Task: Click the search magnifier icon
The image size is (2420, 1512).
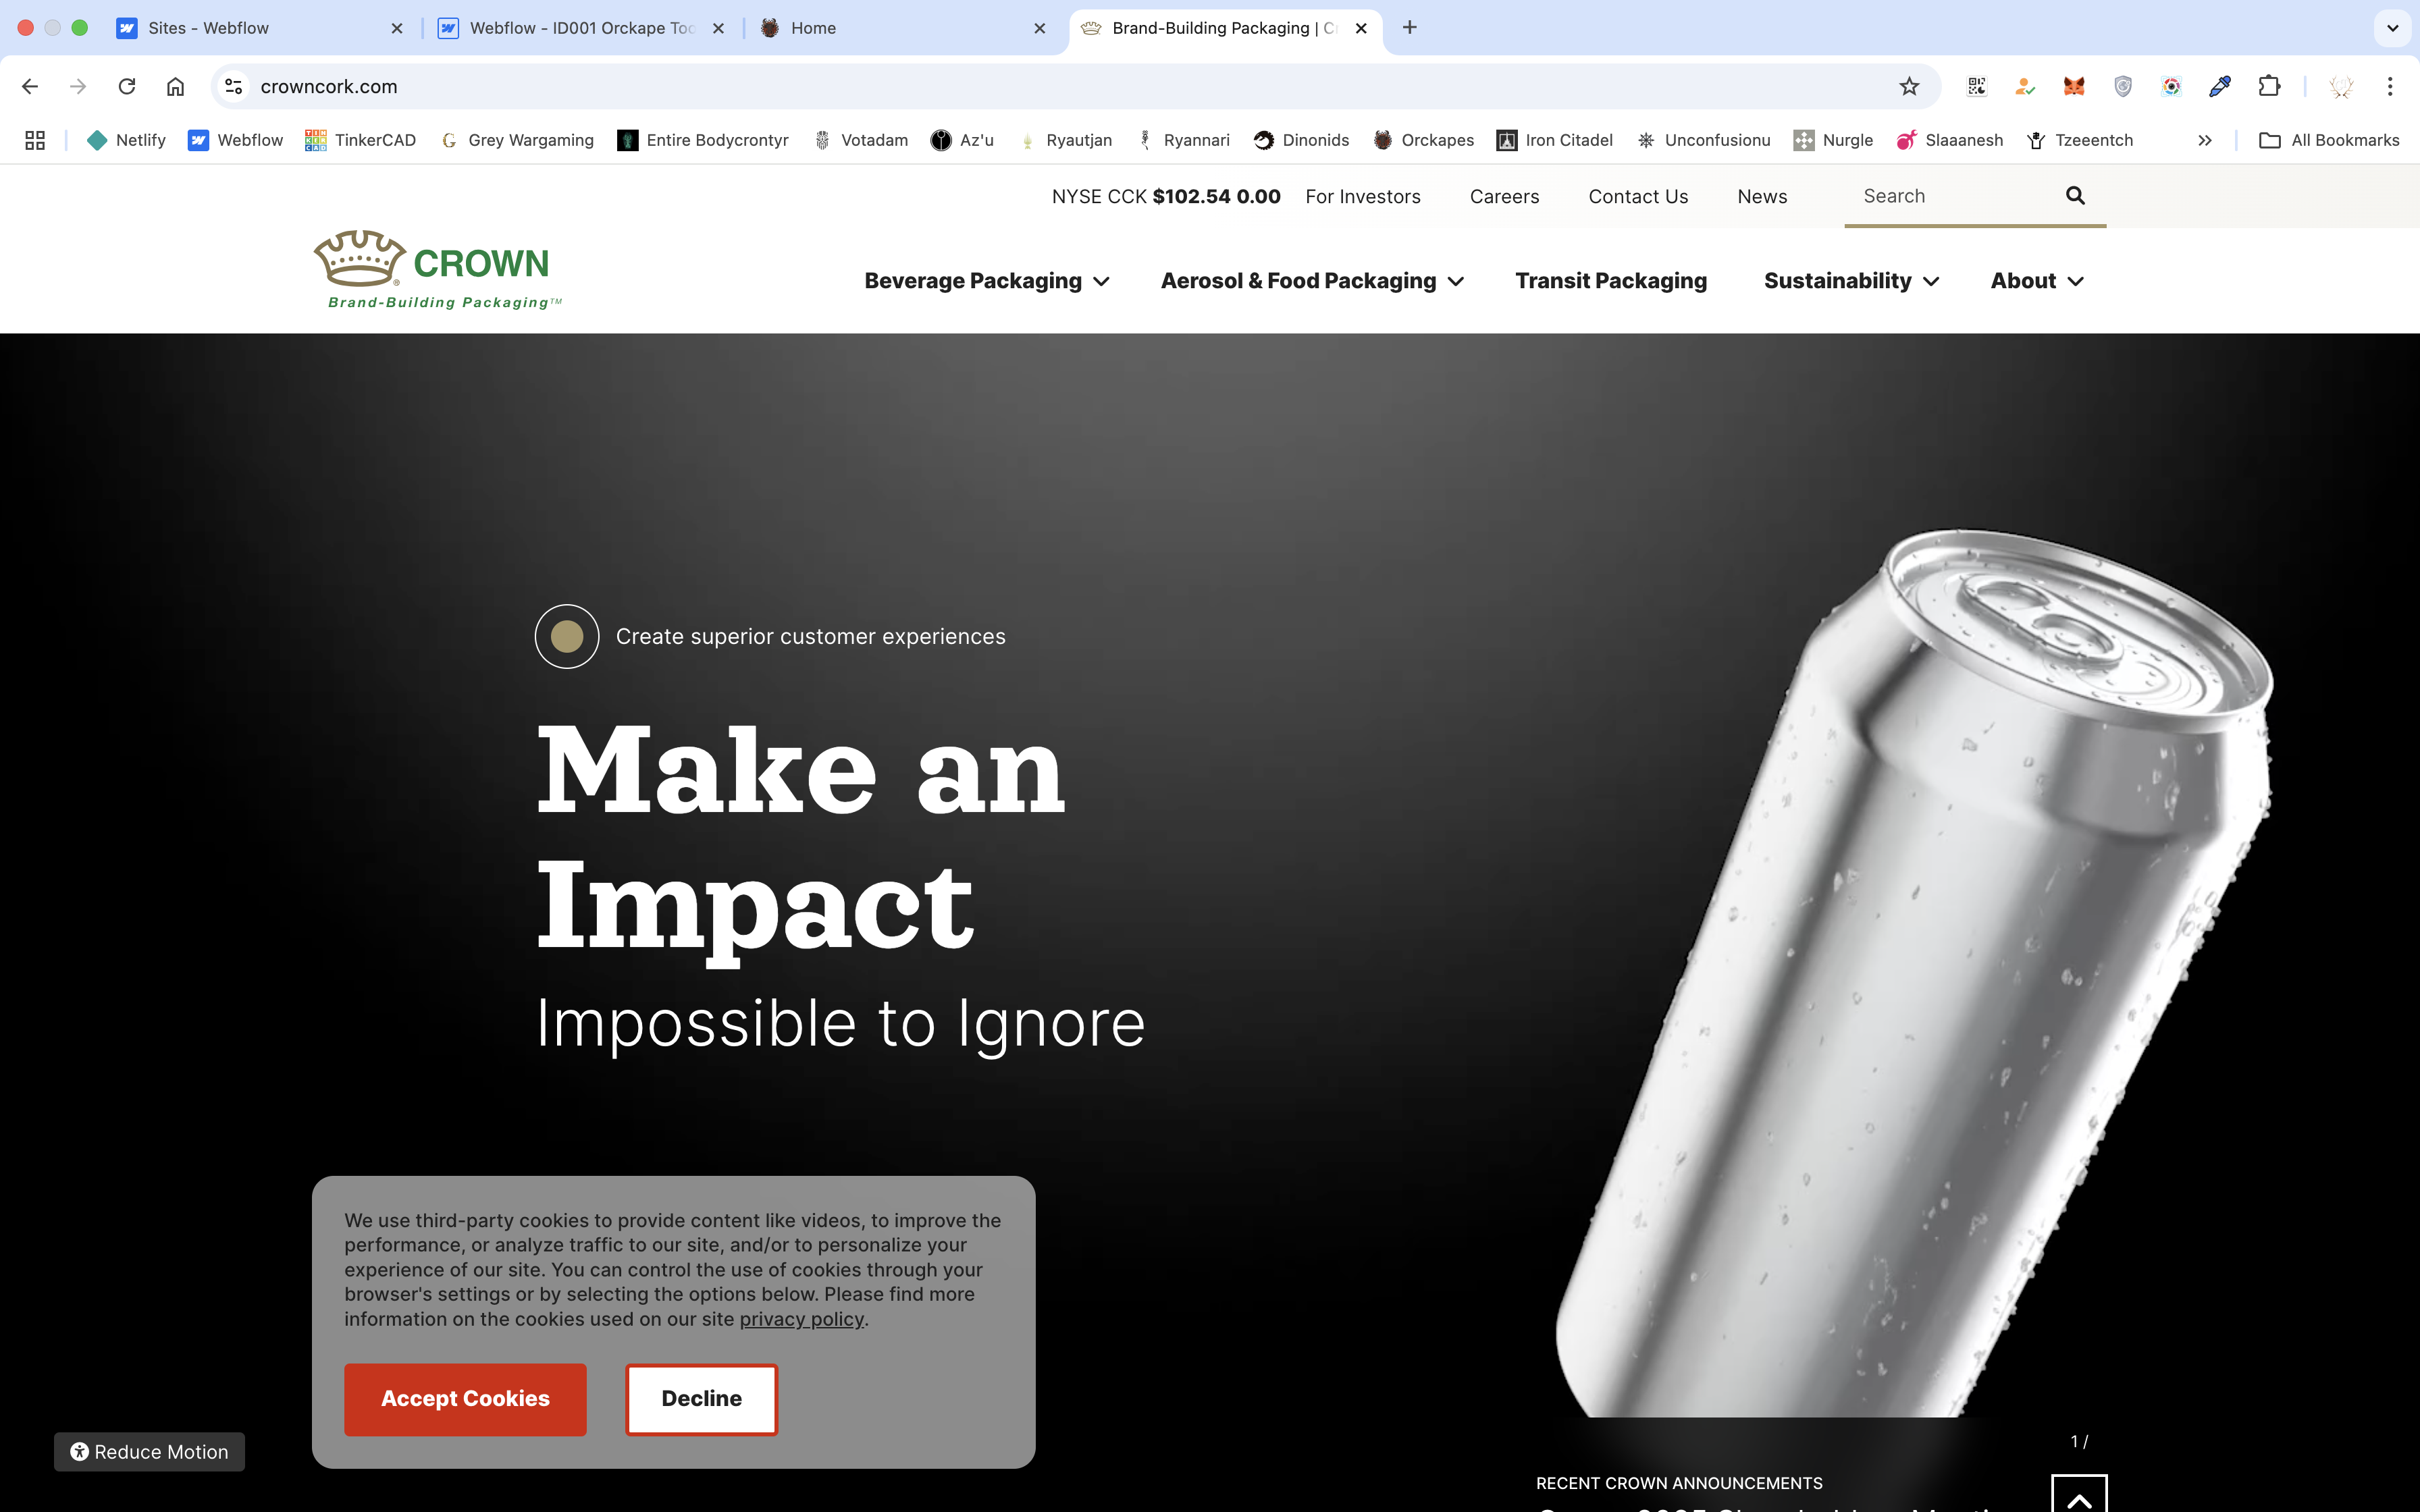Action: [x=2075, y=196]
